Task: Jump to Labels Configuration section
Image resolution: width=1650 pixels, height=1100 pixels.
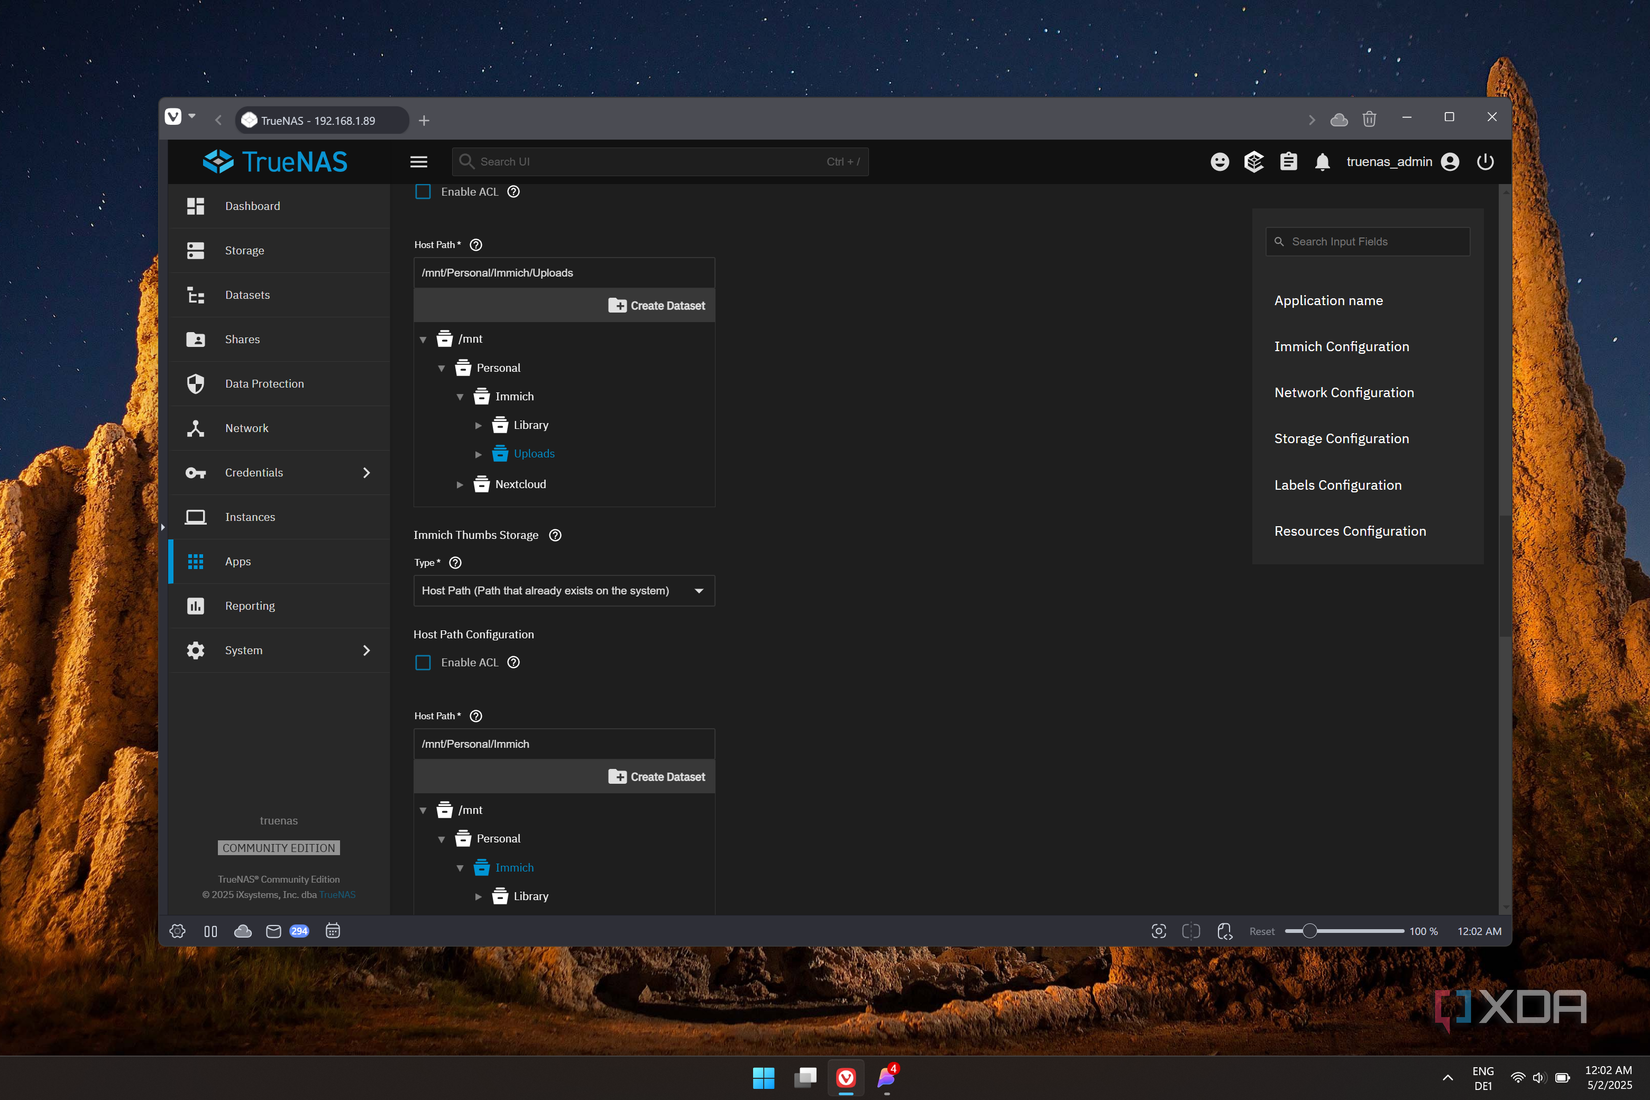Action: coord(1337,485)
